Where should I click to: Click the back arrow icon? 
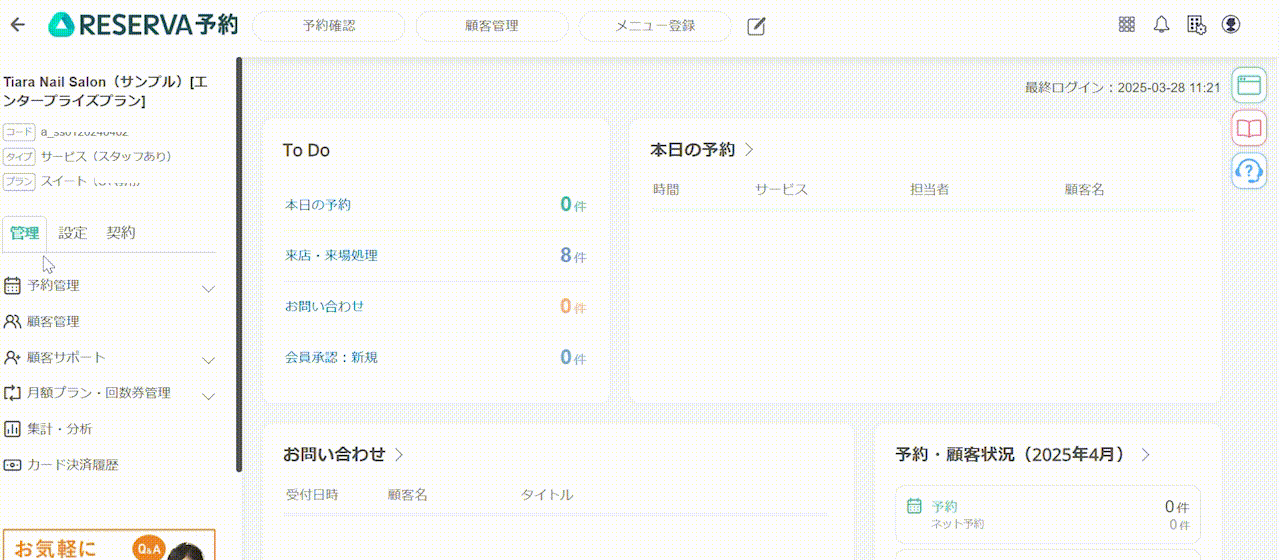pos(17,25)
